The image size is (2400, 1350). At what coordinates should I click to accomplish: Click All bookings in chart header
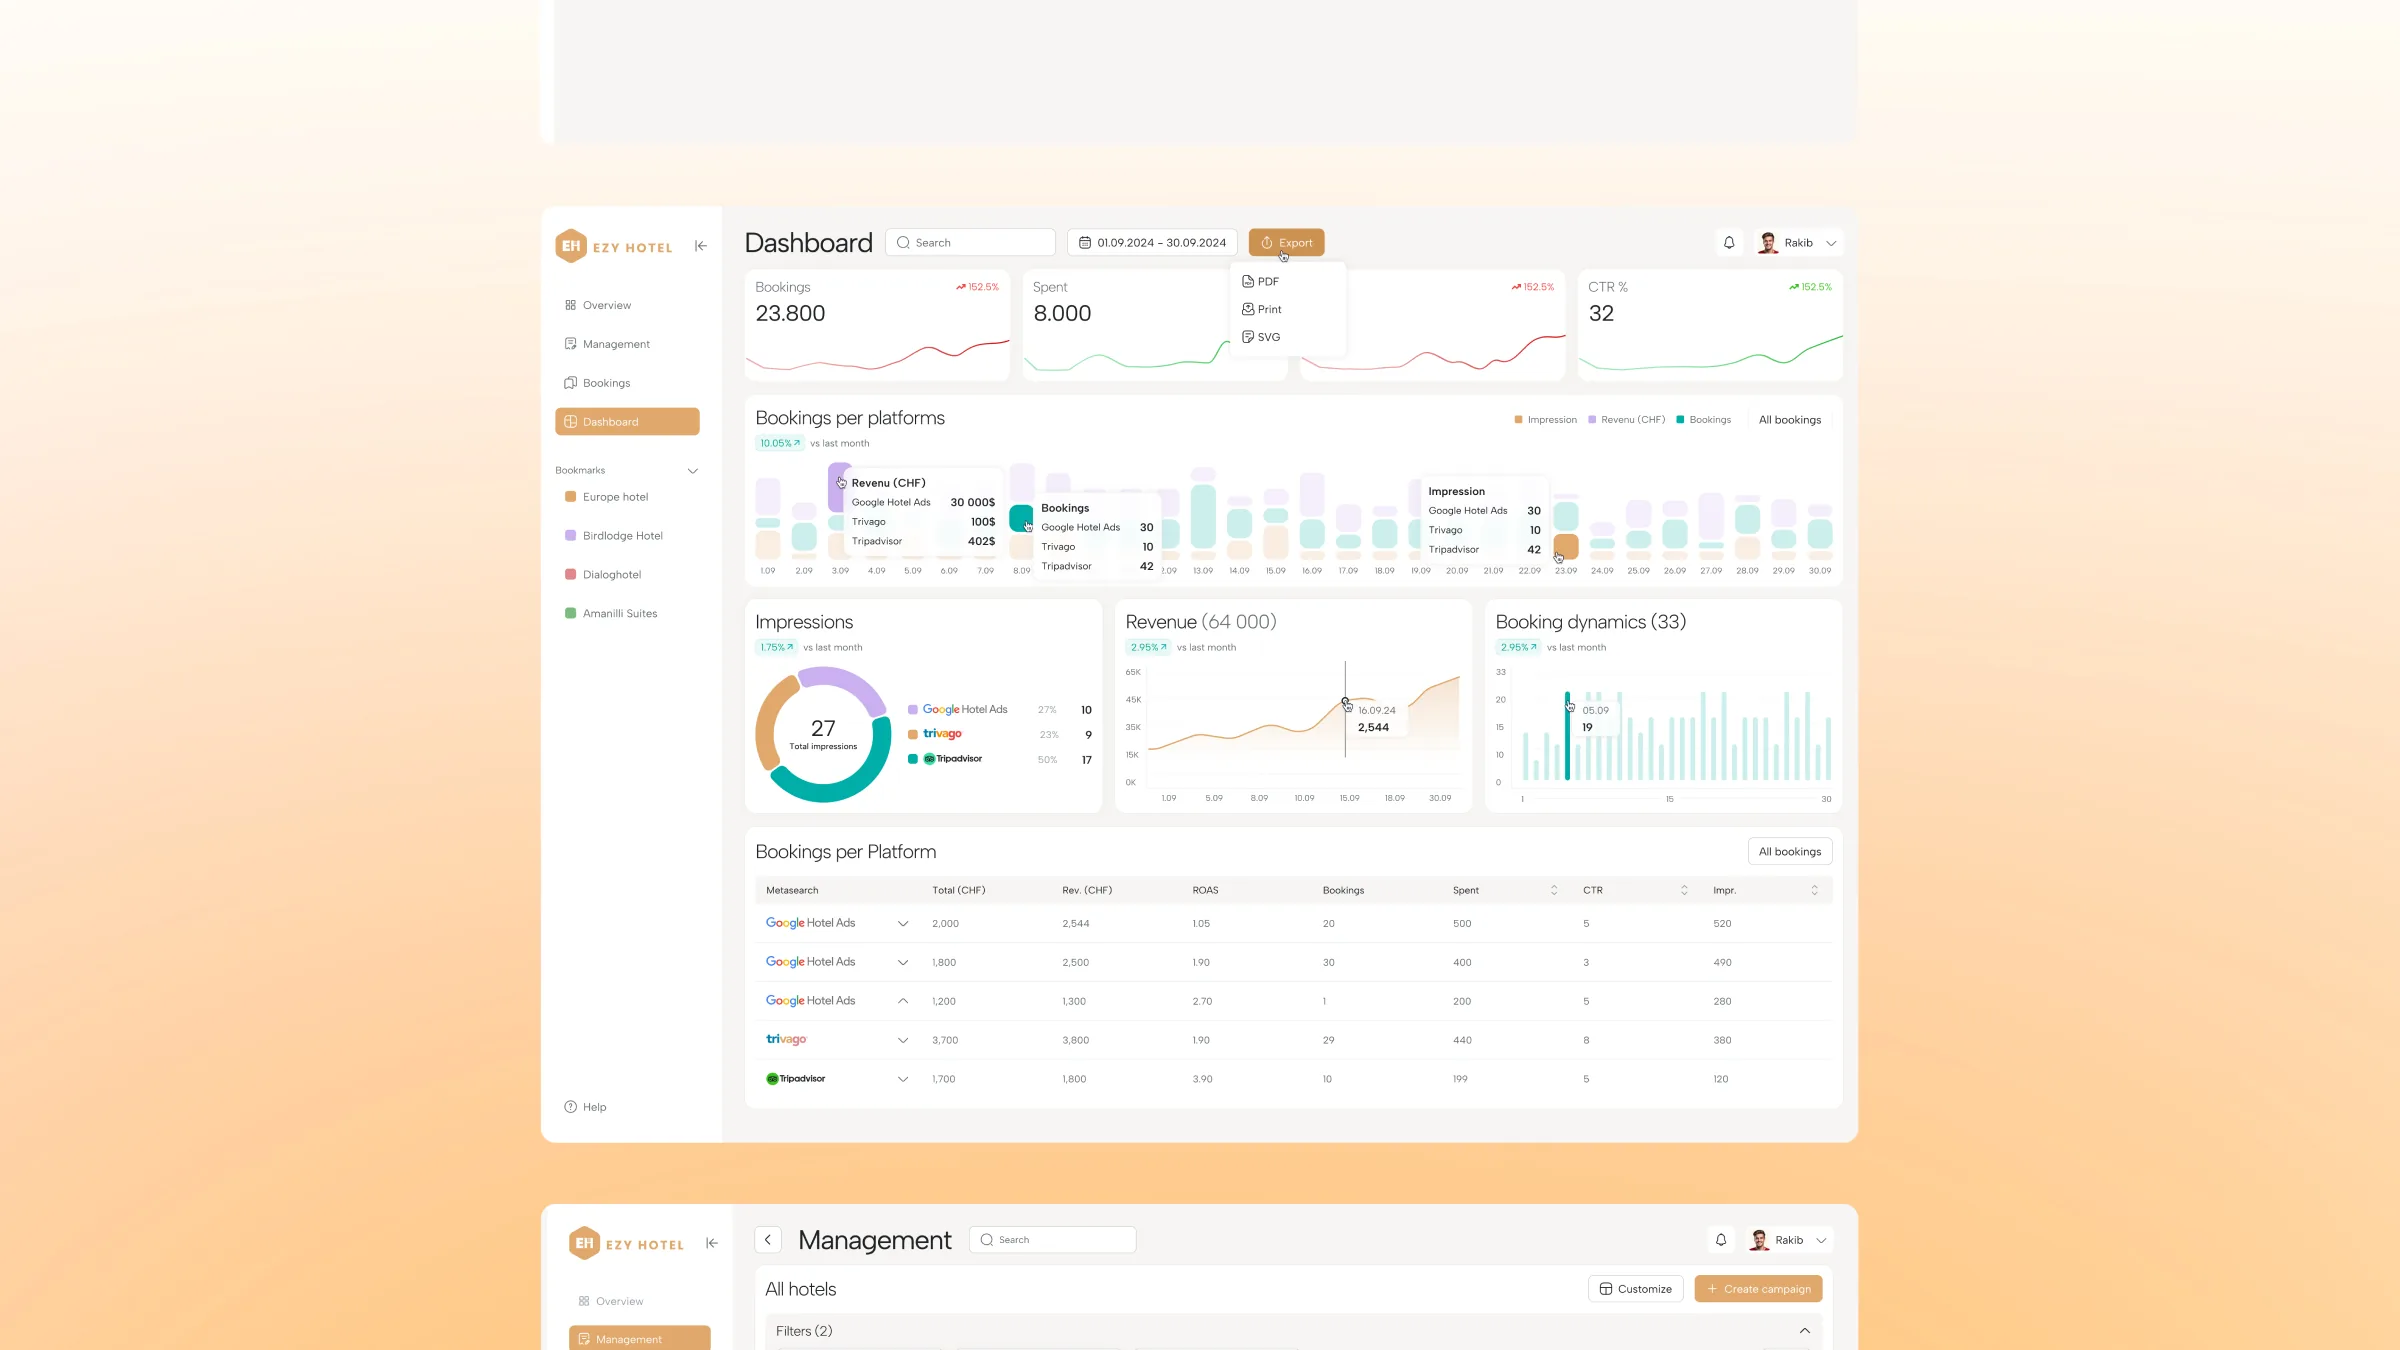[1790, 420]
